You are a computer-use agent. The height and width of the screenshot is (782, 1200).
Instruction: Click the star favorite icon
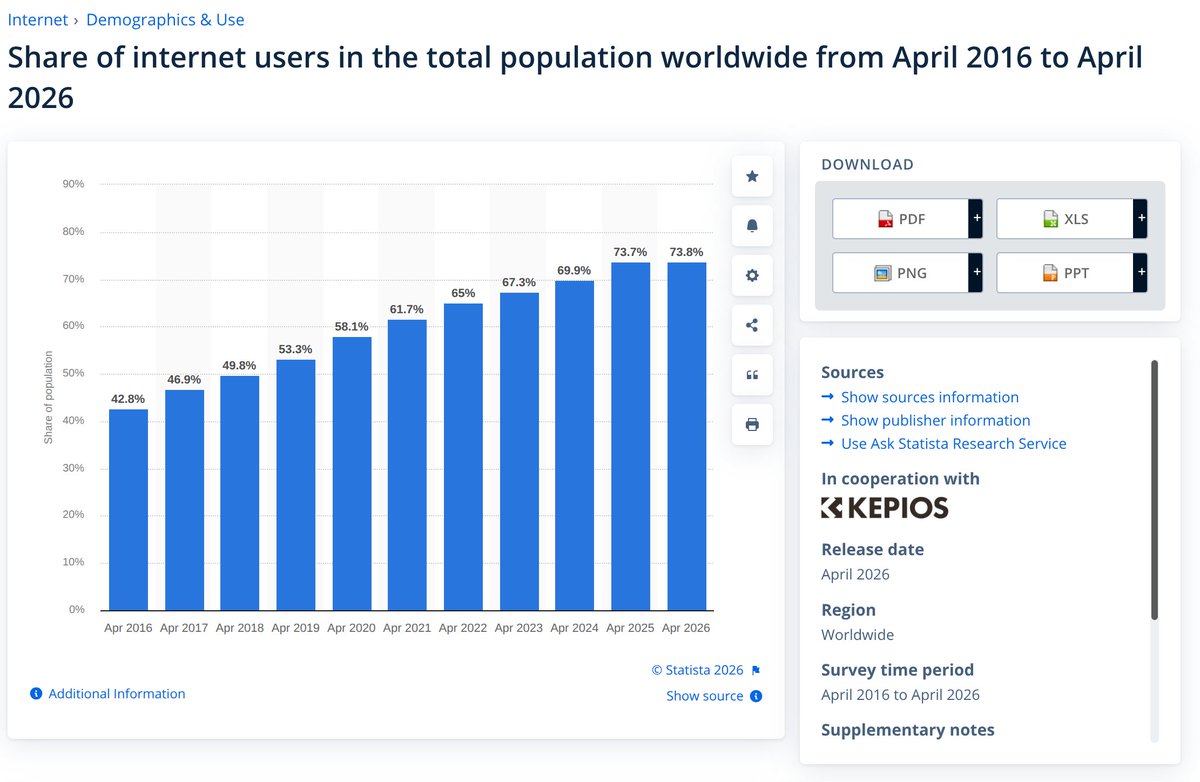pos(752,177)
